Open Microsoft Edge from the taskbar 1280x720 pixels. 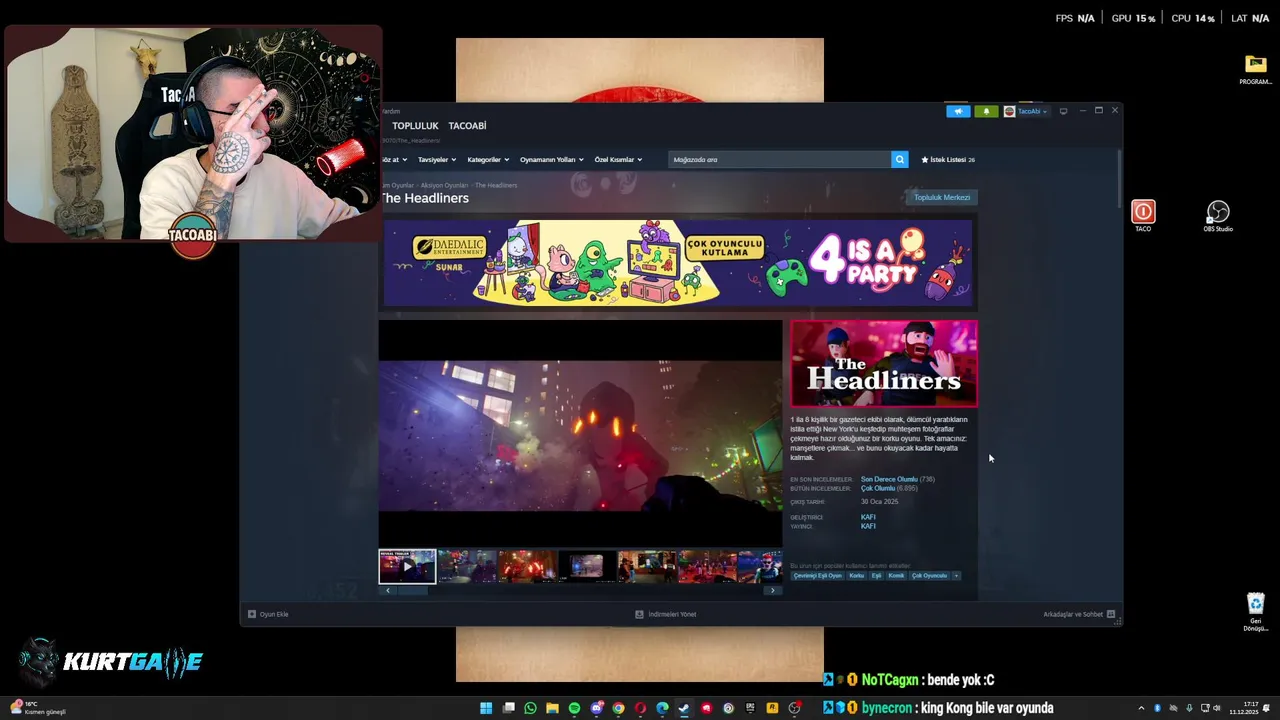point(662,708)
